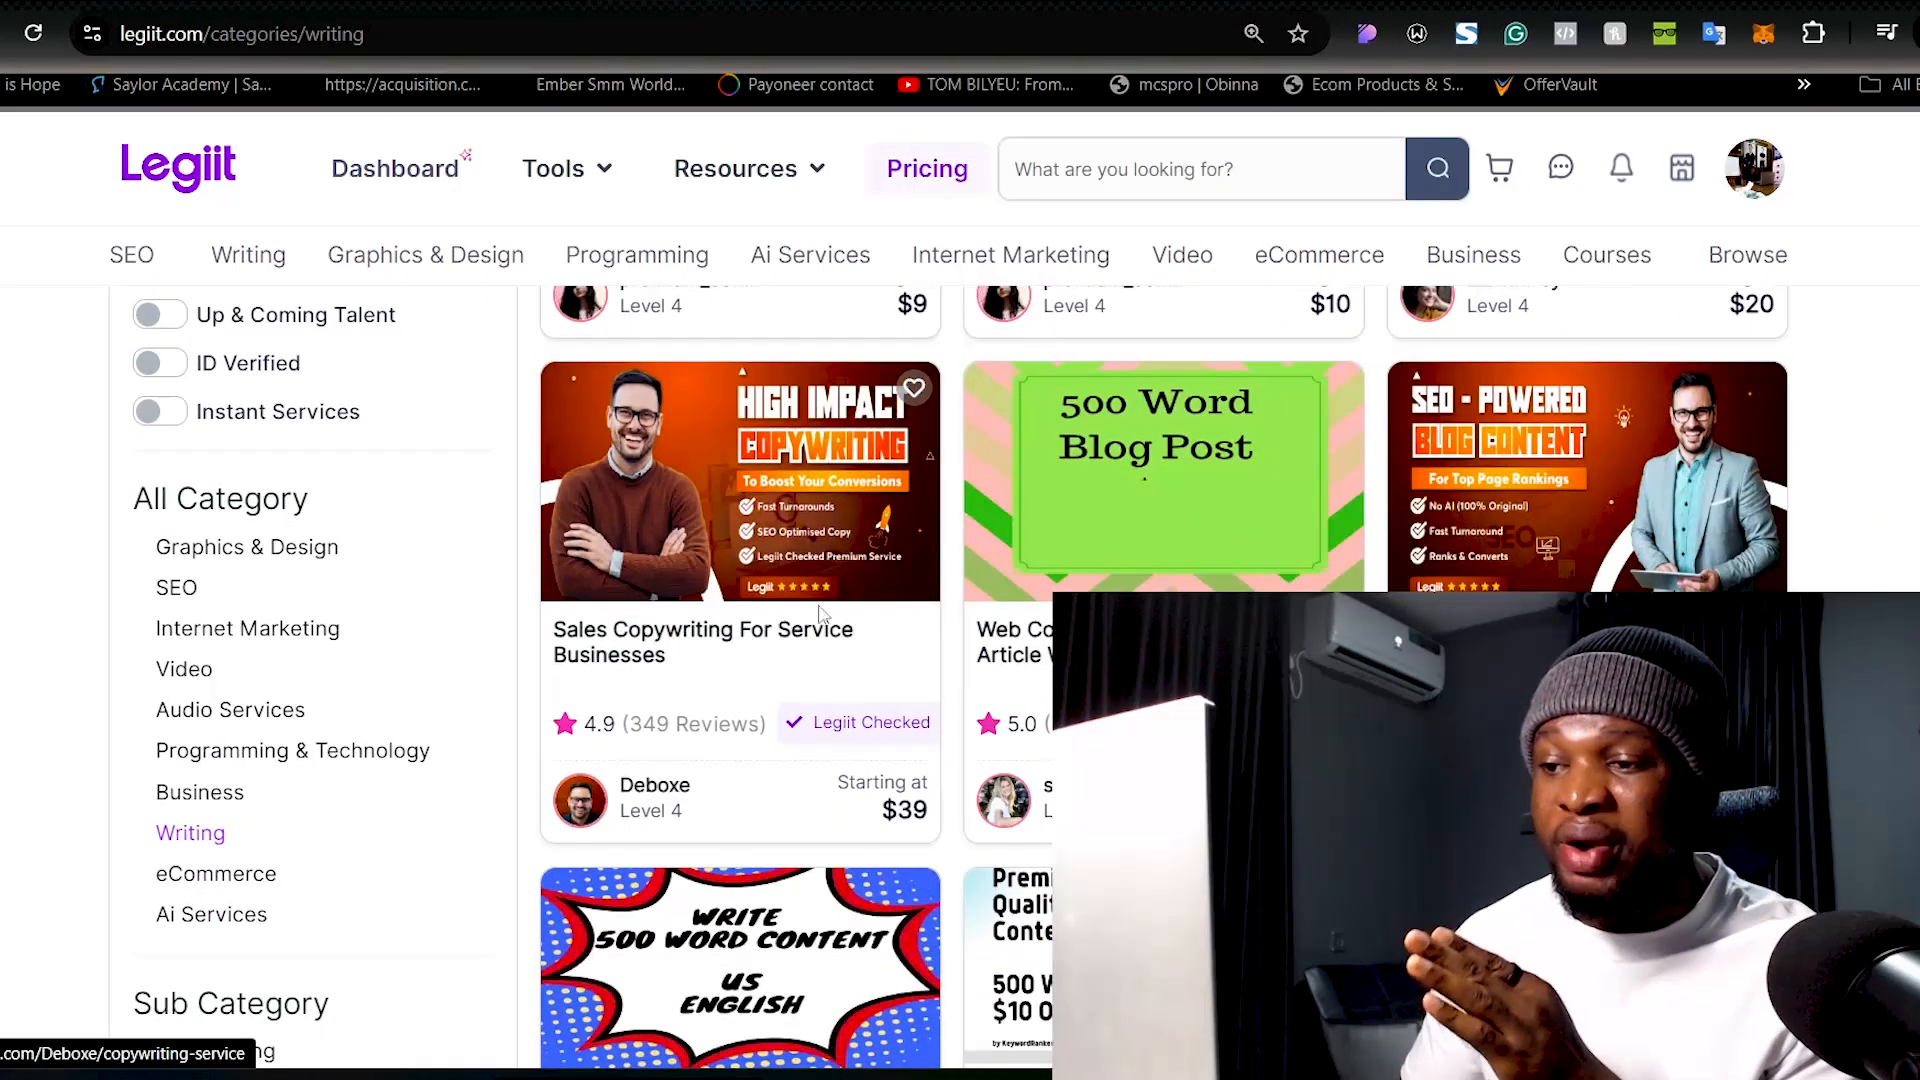Select the Programming category tab
This screenshot has height=1080, width=1920.
tap(637, 255)
